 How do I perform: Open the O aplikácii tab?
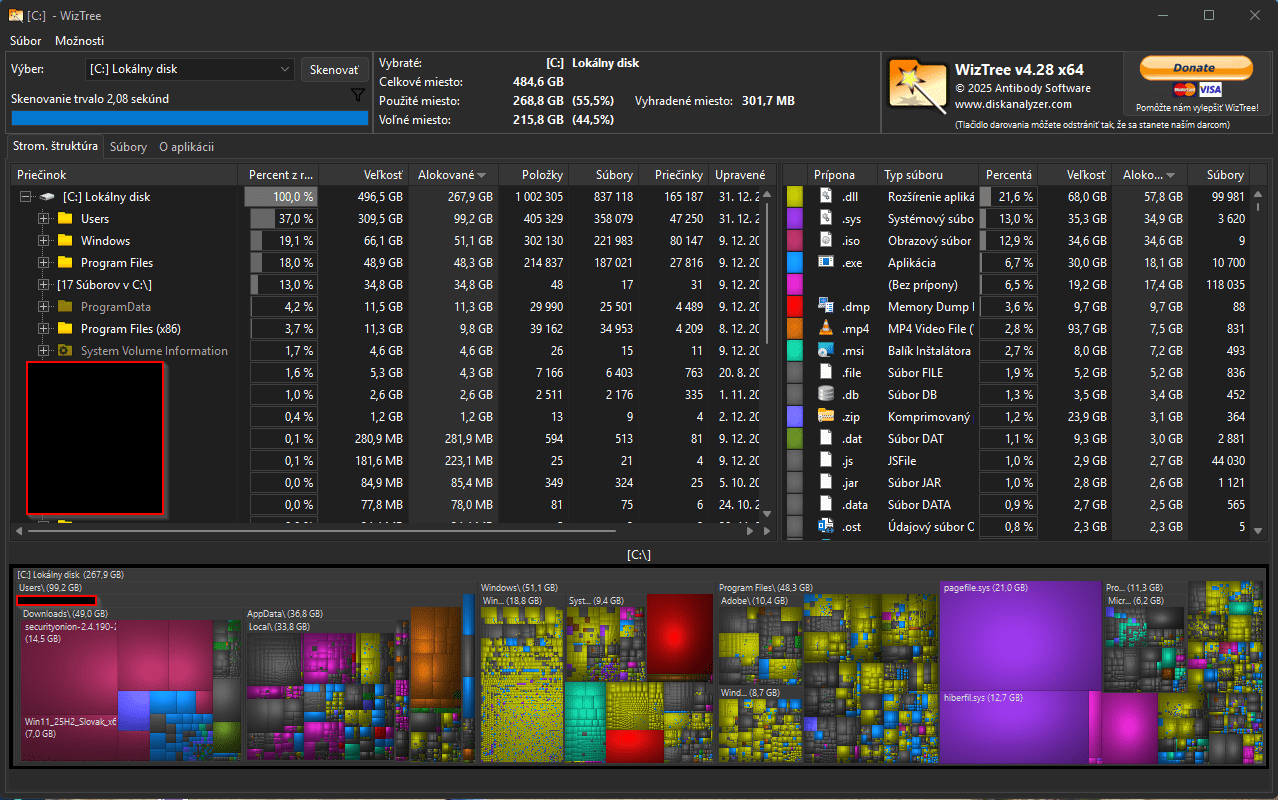pyautogui.click(x=186, y=147)
